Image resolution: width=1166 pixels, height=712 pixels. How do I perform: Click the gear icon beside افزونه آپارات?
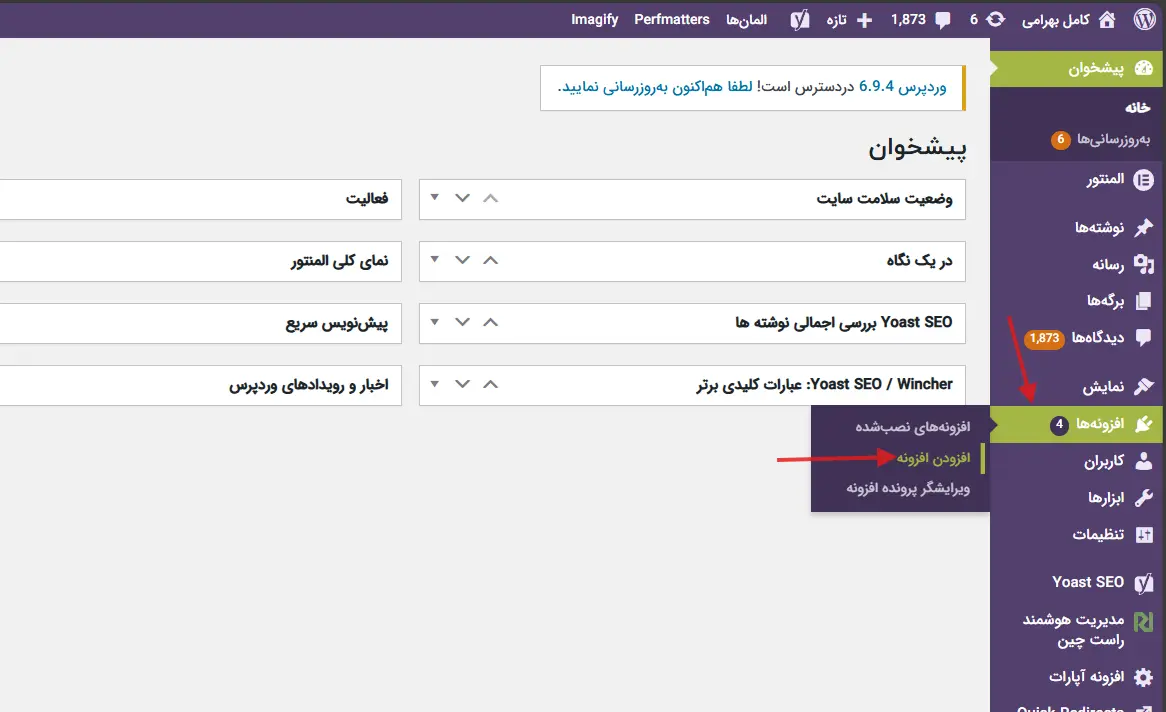coord(1144,677)
